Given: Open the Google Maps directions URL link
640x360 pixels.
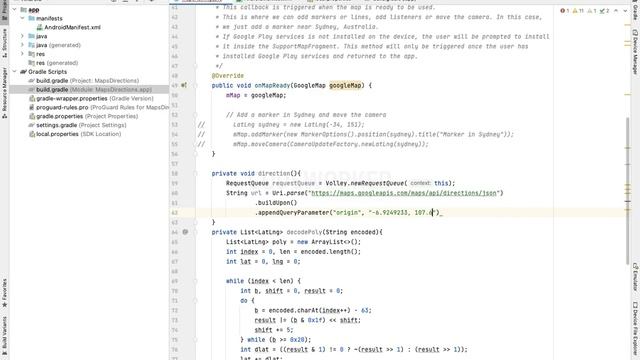Looking at the screenshot, I should click(x=404, y=193).
